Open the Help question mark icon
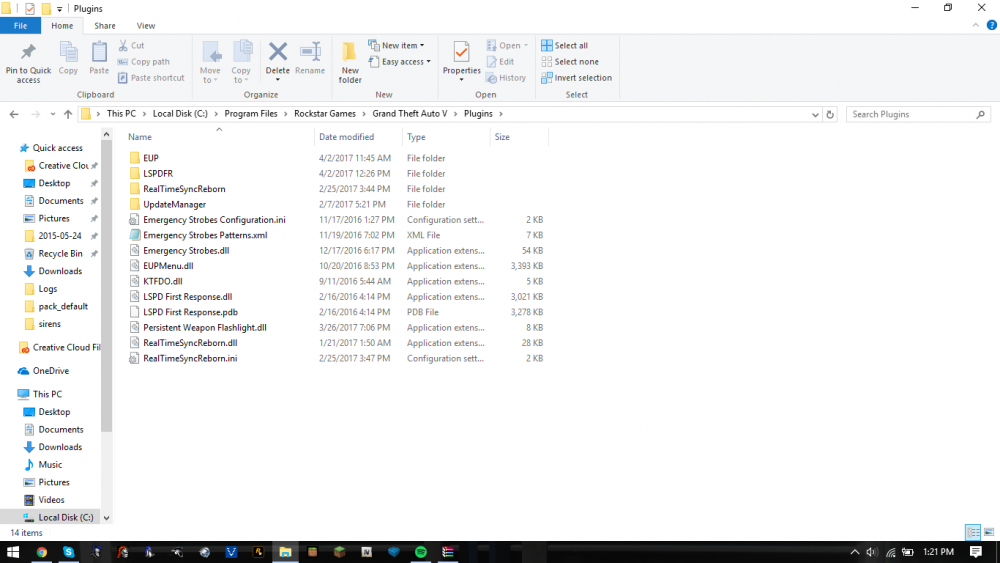Image resolution: width=1000 pixels, height=563 pixels. point(991,26)
